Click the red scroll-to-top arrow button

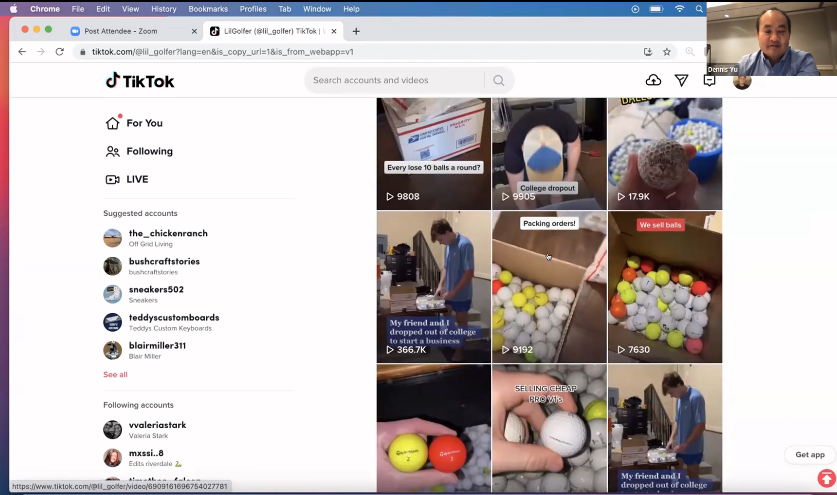click(826, 477)
